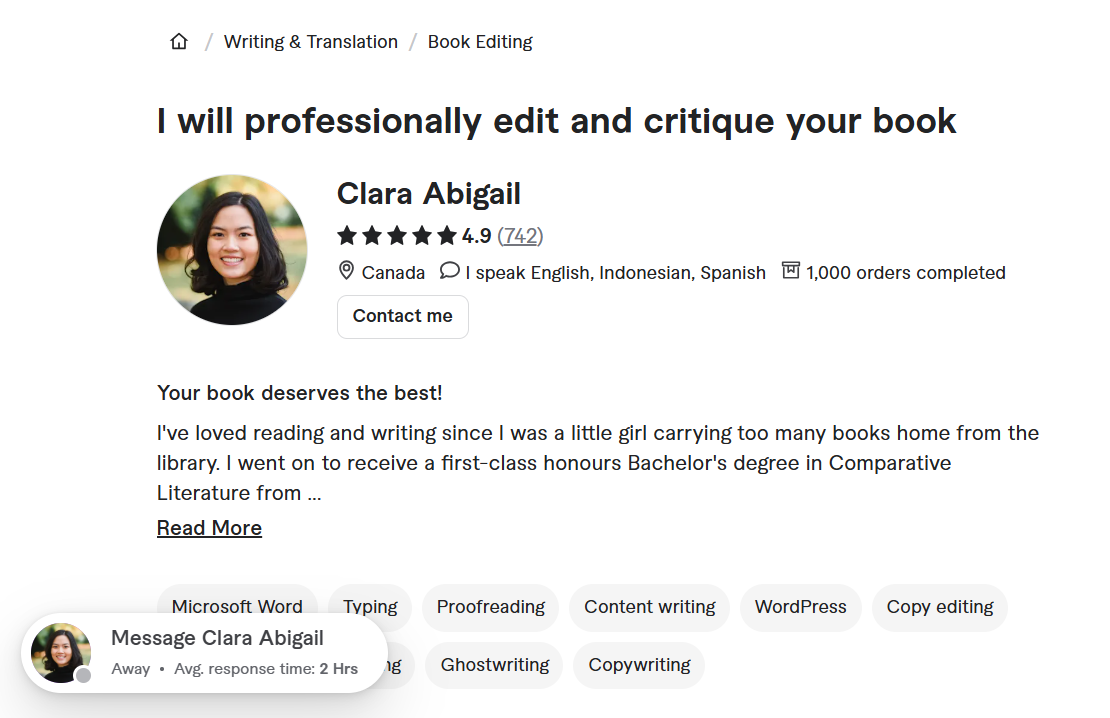The height and width of the screenshot is (718, 1110).
Task: Open the 742 reviews link
Action: pyautogui.click(x=521, y=236)
